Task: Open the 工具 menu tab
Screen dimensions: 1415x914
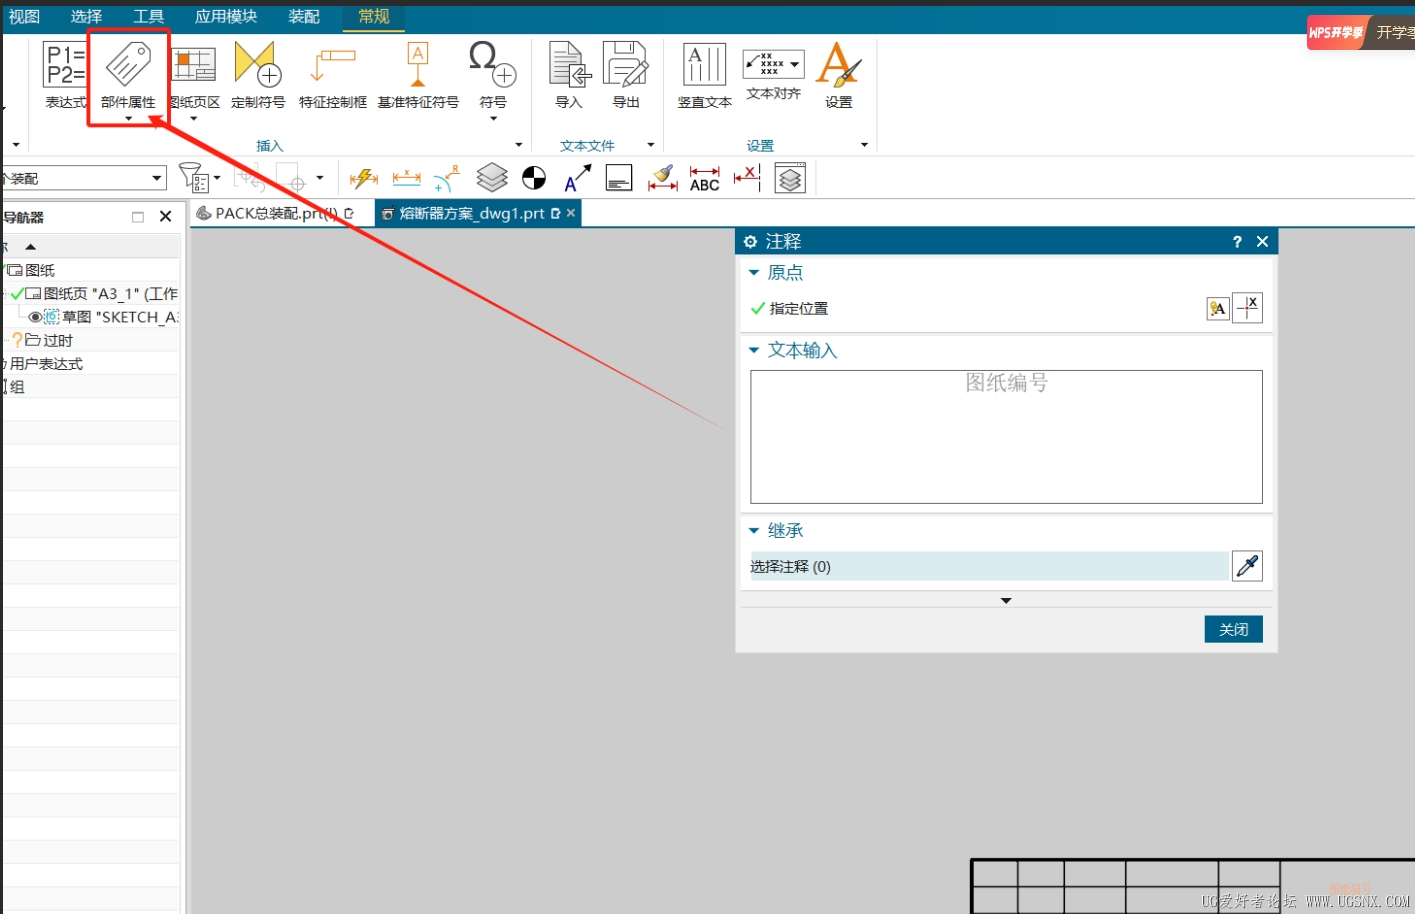Action: (148, 17)
